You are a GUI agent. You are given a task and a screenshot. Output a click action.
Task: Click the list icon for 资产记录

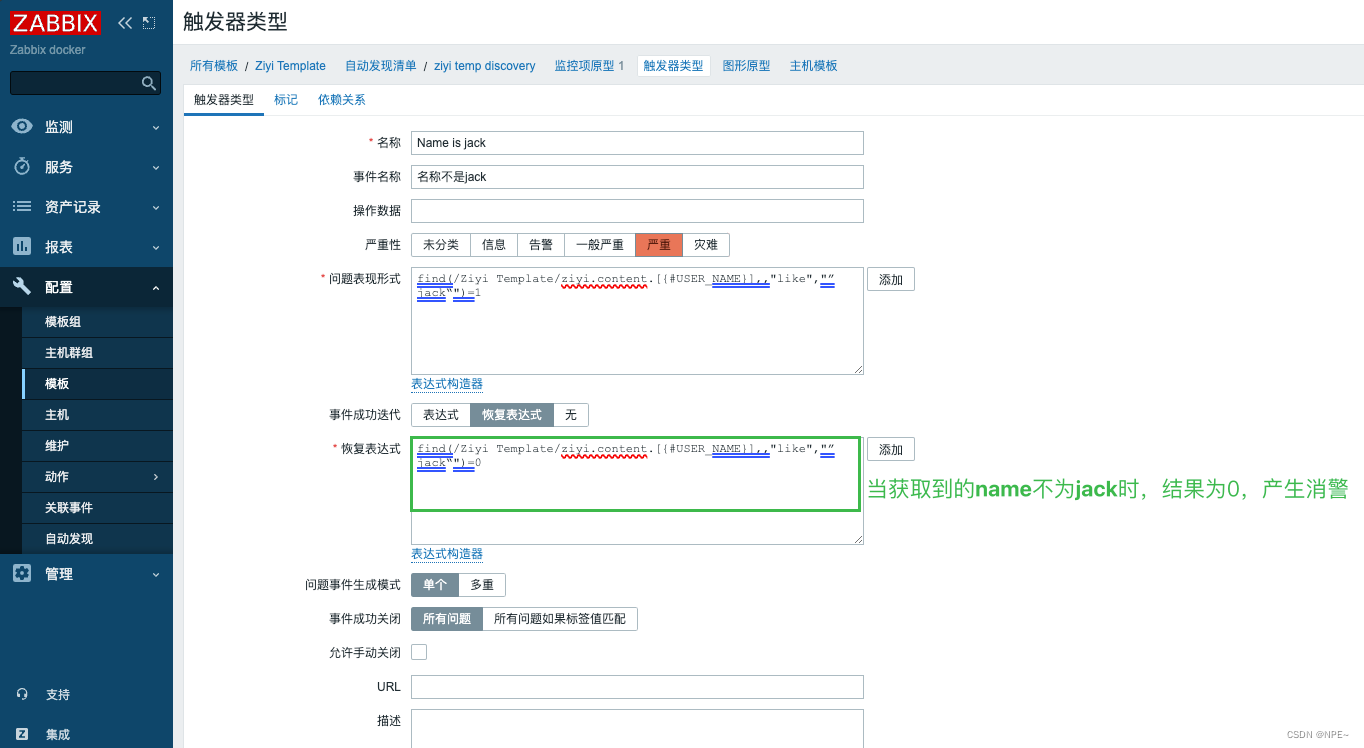click(22, 207)
